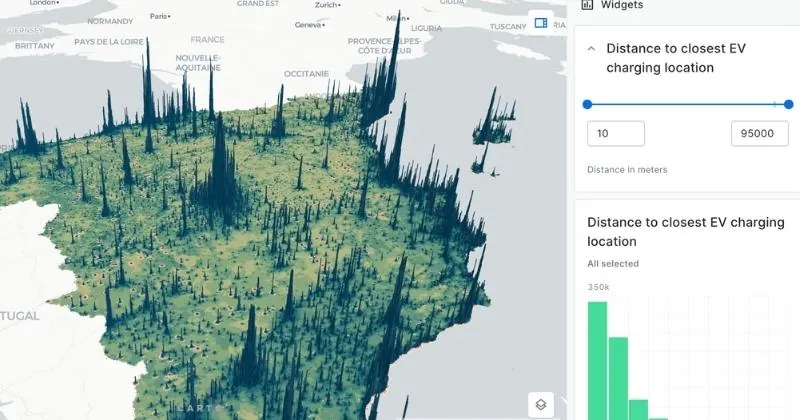Collapse the Distance to closest EV widget
800x420 pixels.
pos(591,48)
